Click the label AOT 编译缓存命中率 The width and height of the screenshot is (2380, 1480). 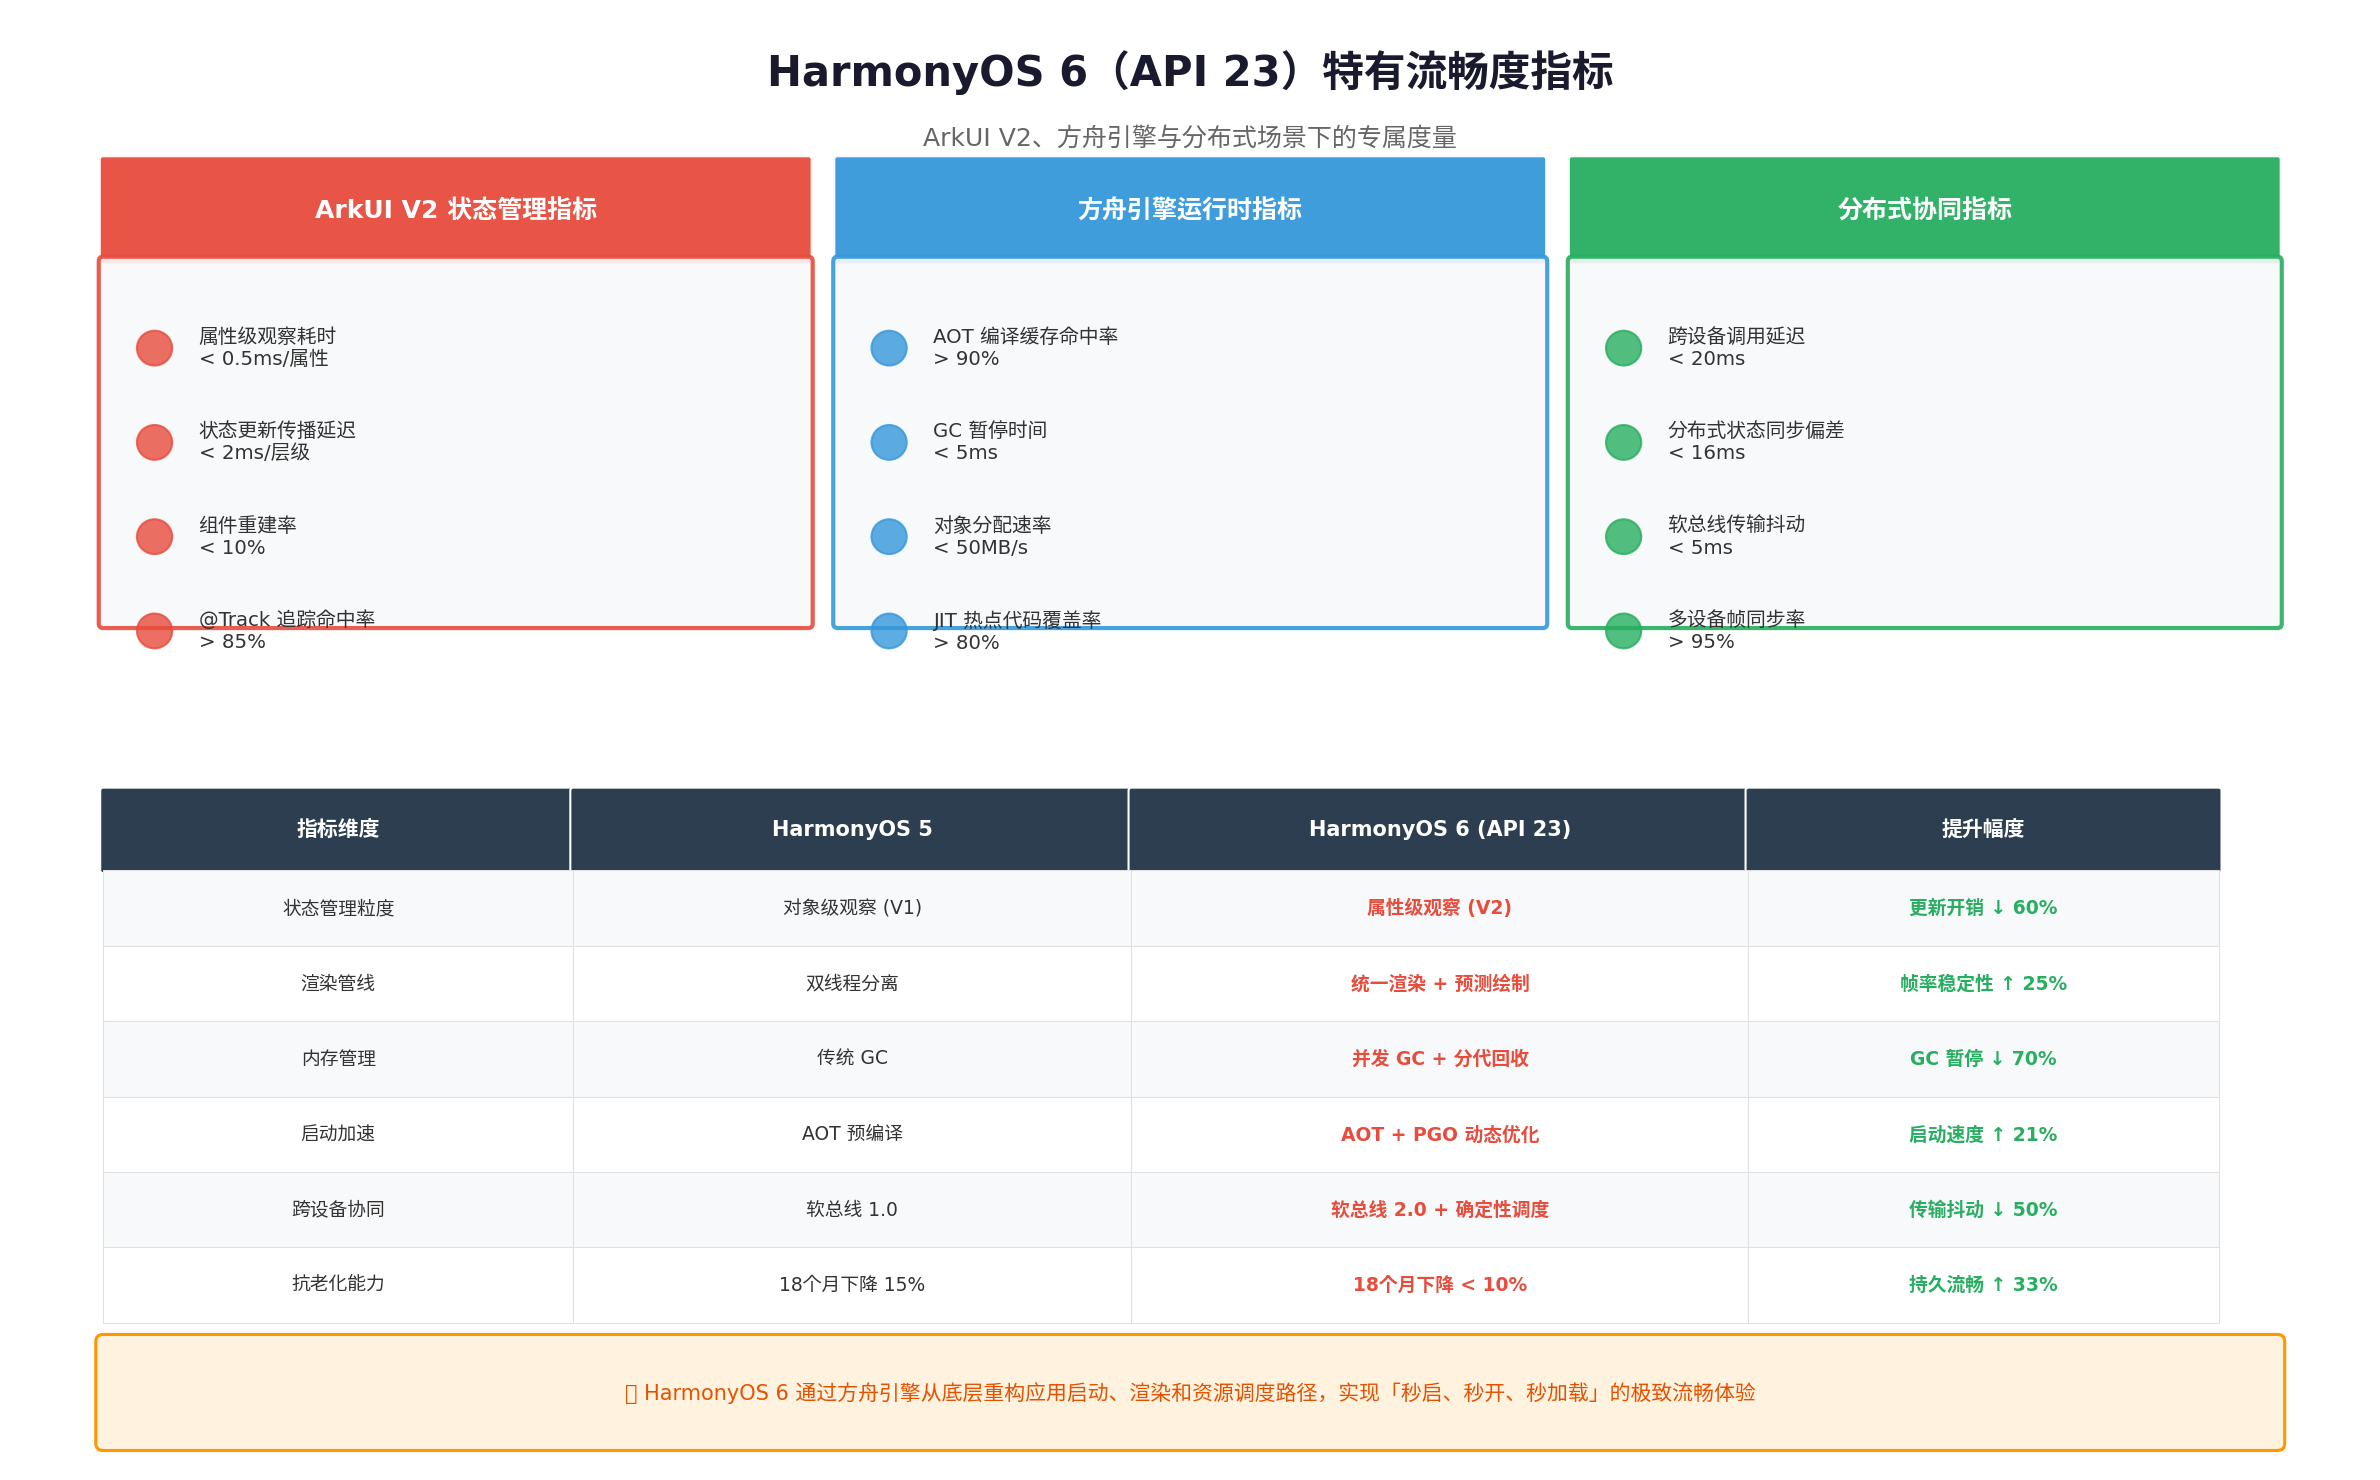point(1025,336)
